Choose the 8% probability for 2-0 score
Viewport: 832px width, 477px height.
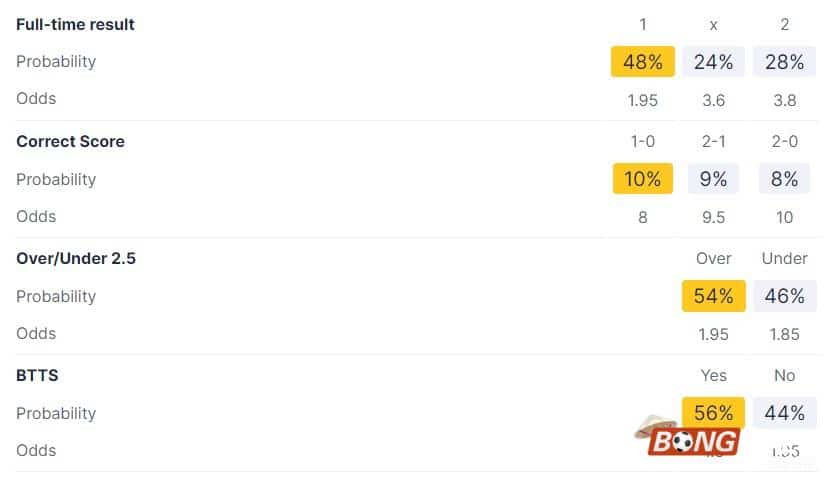784,179
